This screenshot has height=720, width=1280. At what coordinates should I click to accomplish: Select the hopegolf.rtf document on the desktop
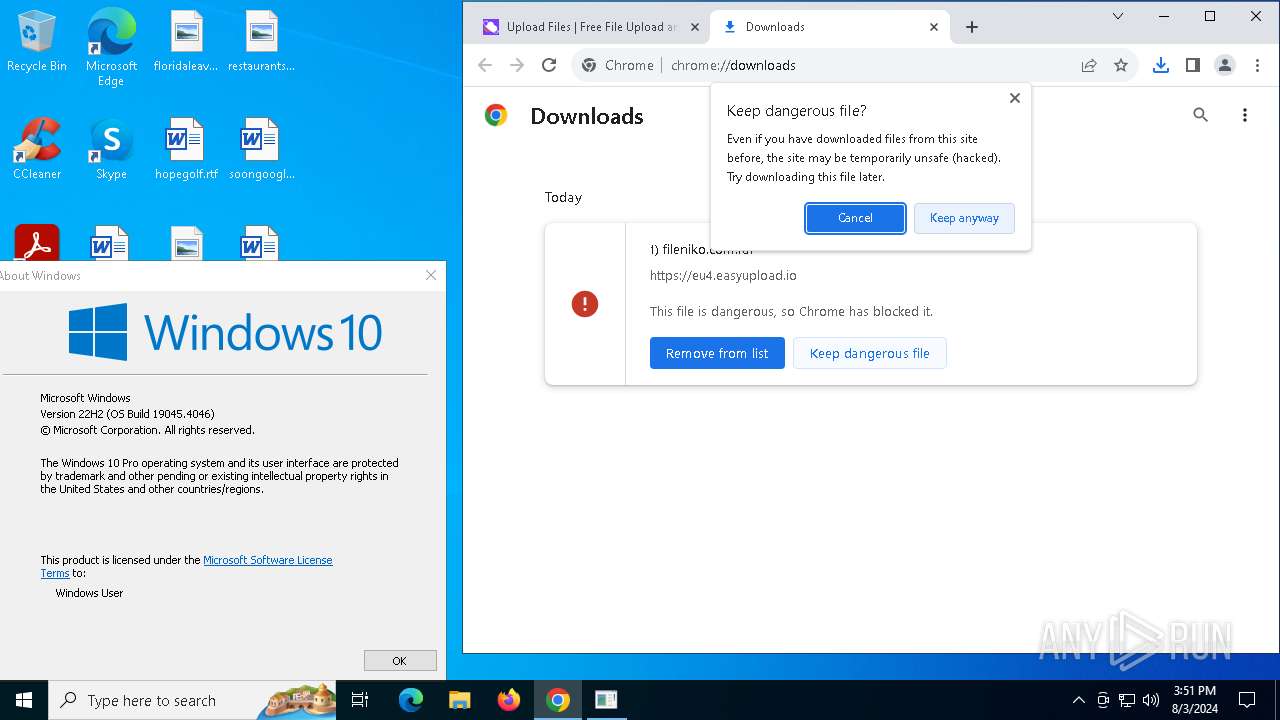[186, 149]
